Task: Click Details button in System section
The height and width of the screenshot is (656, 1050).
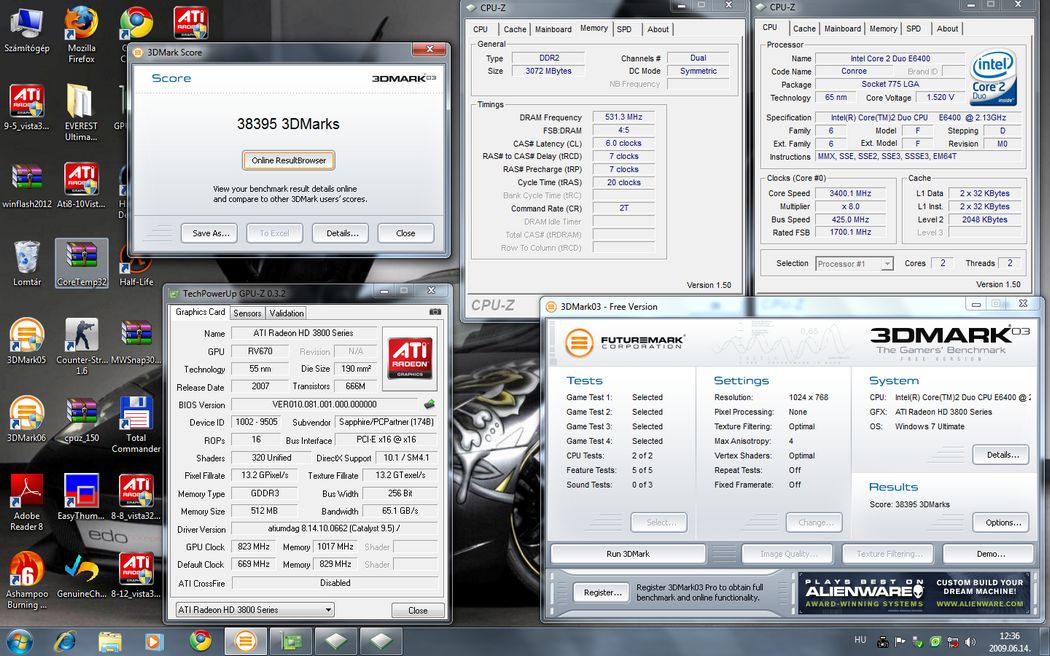Action: tap(1002, 455)
